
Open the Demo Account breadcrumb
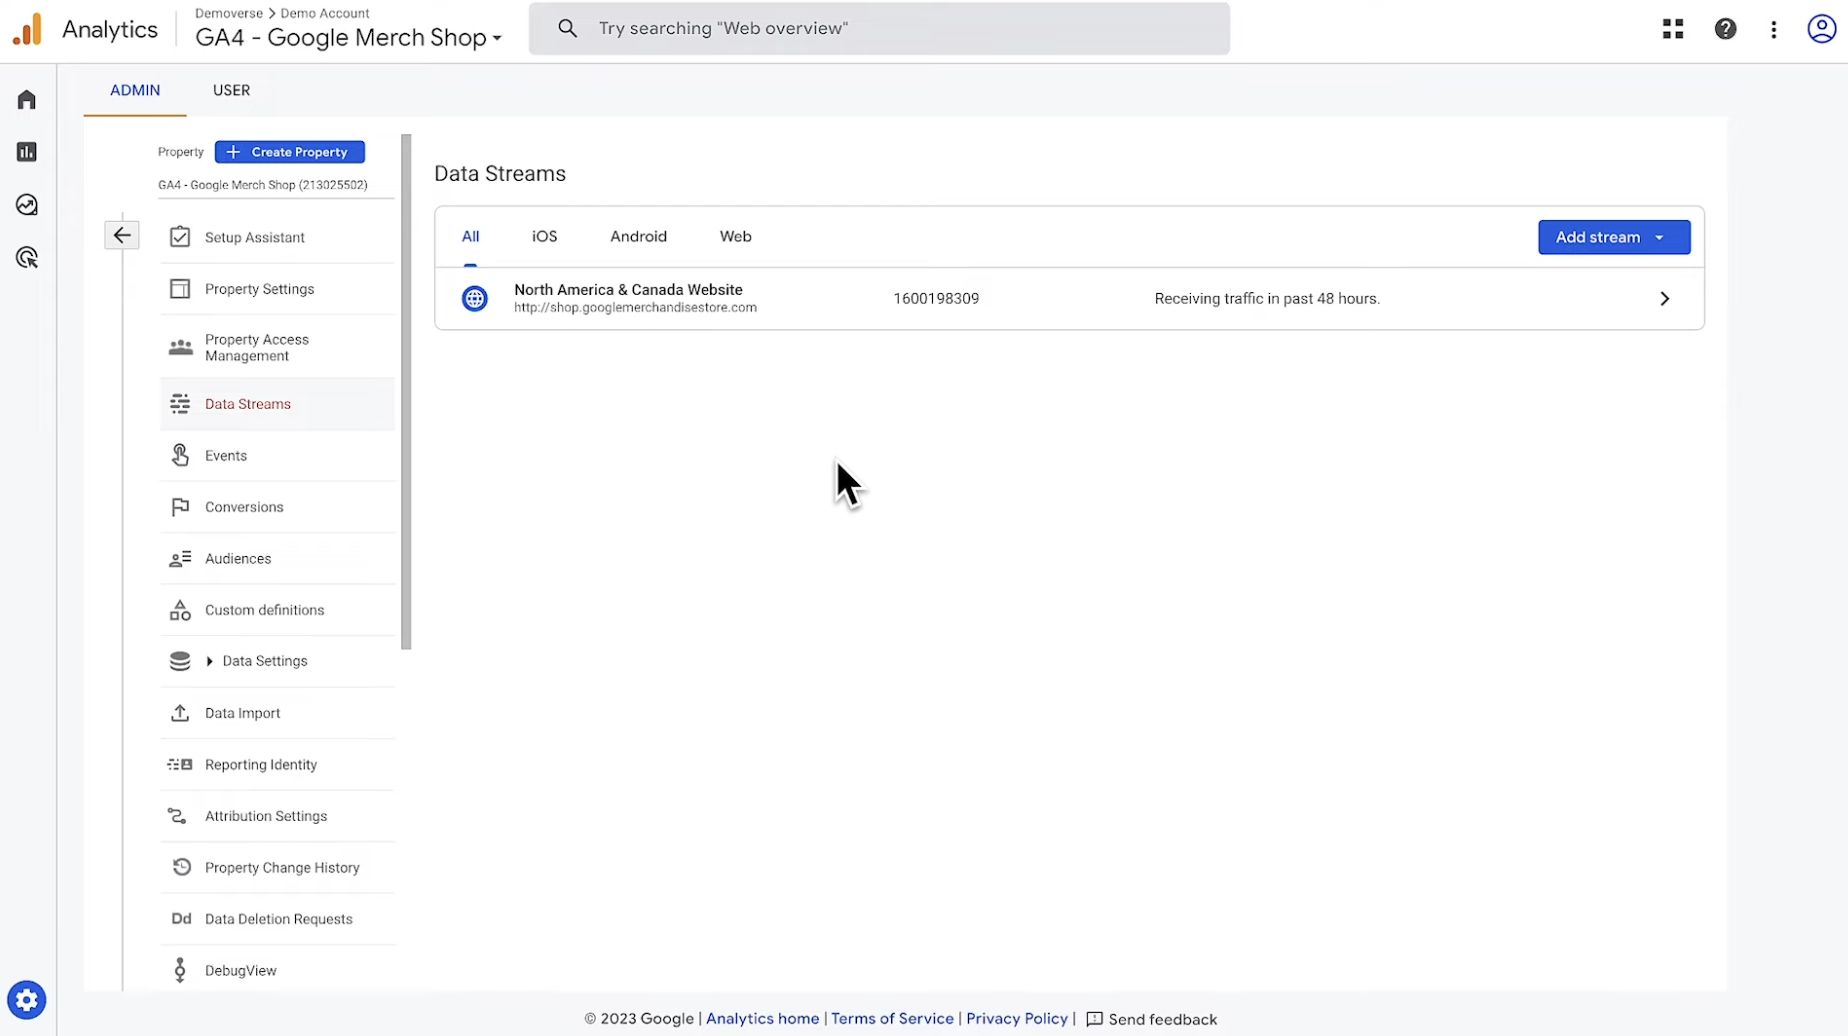point(325,13)
